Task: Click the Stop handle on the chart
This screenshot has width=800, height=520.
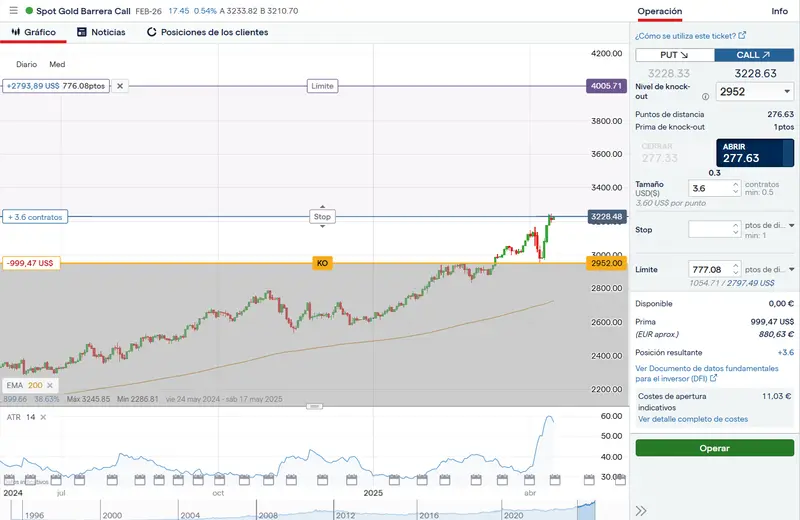Action: pyautogui.click(x=321, y=216)
